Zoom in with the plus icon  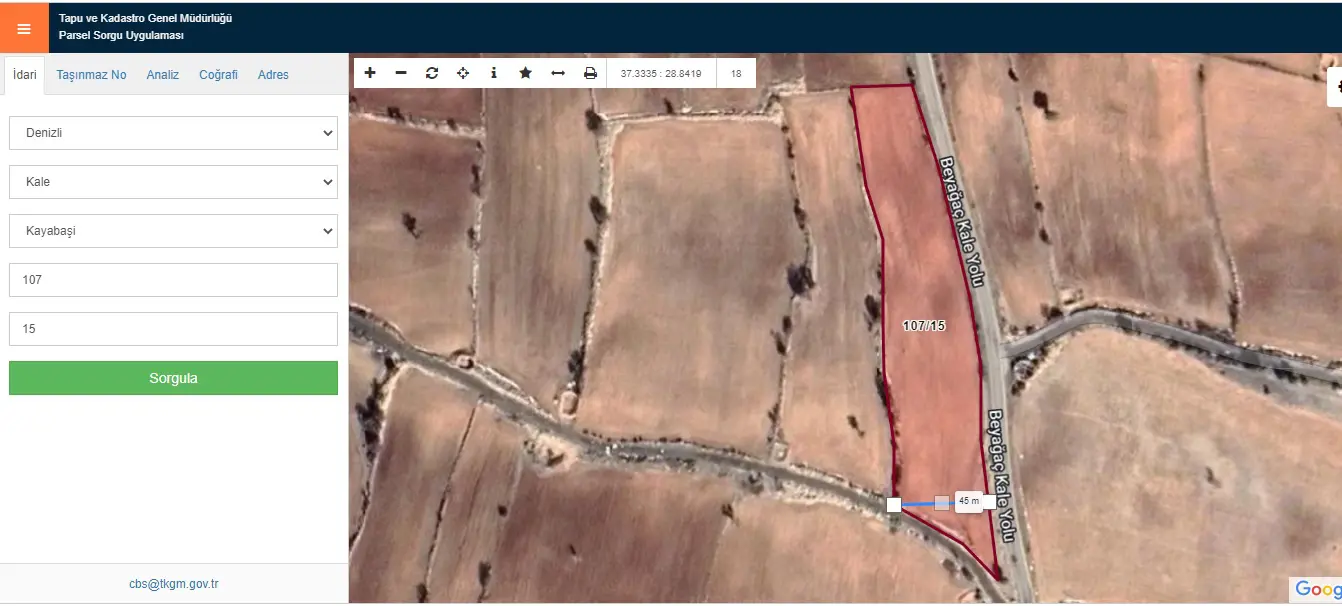coord(370,73)
